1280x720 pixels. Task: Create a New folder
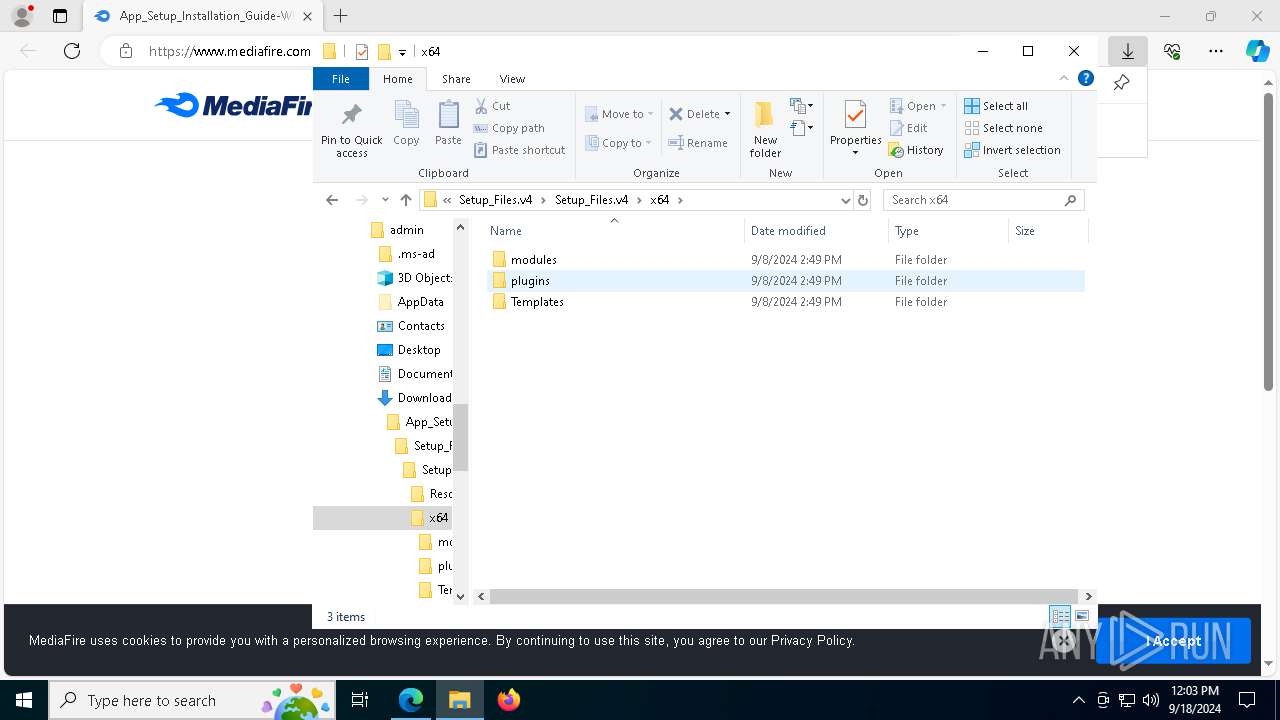[x=765, y=129]
